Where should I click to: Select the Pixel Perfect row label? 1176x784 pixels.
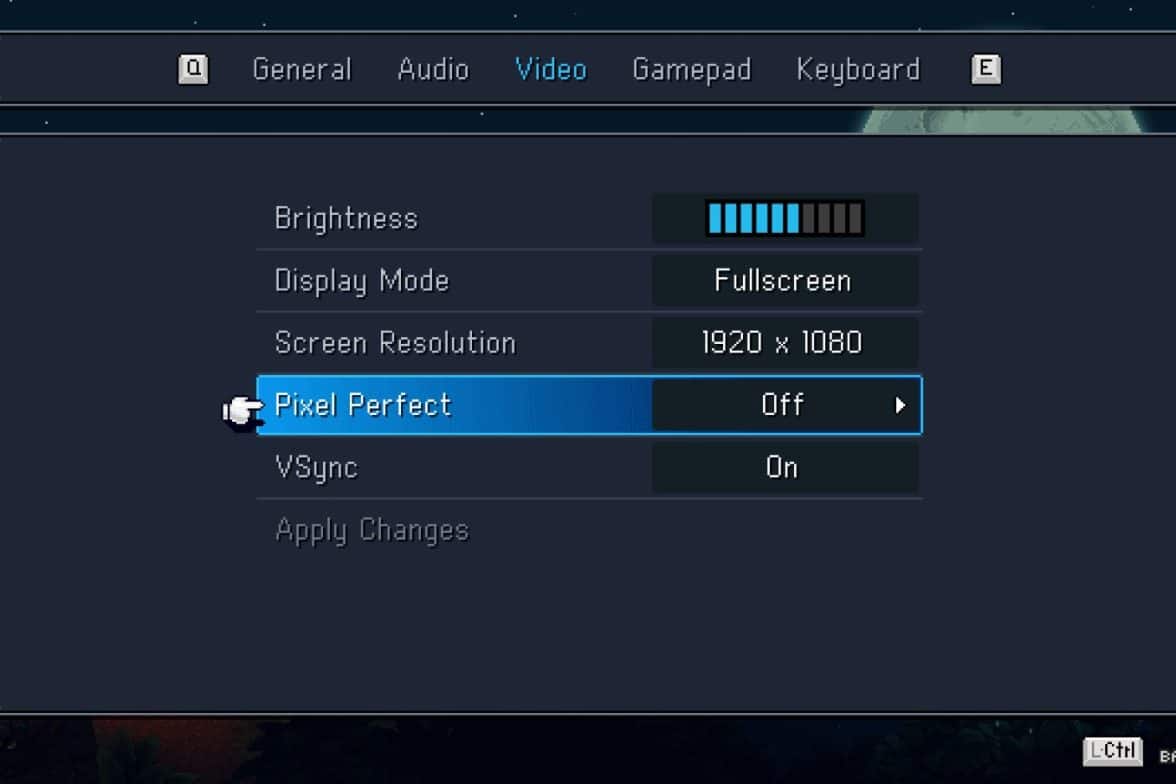tap(363, 405)
